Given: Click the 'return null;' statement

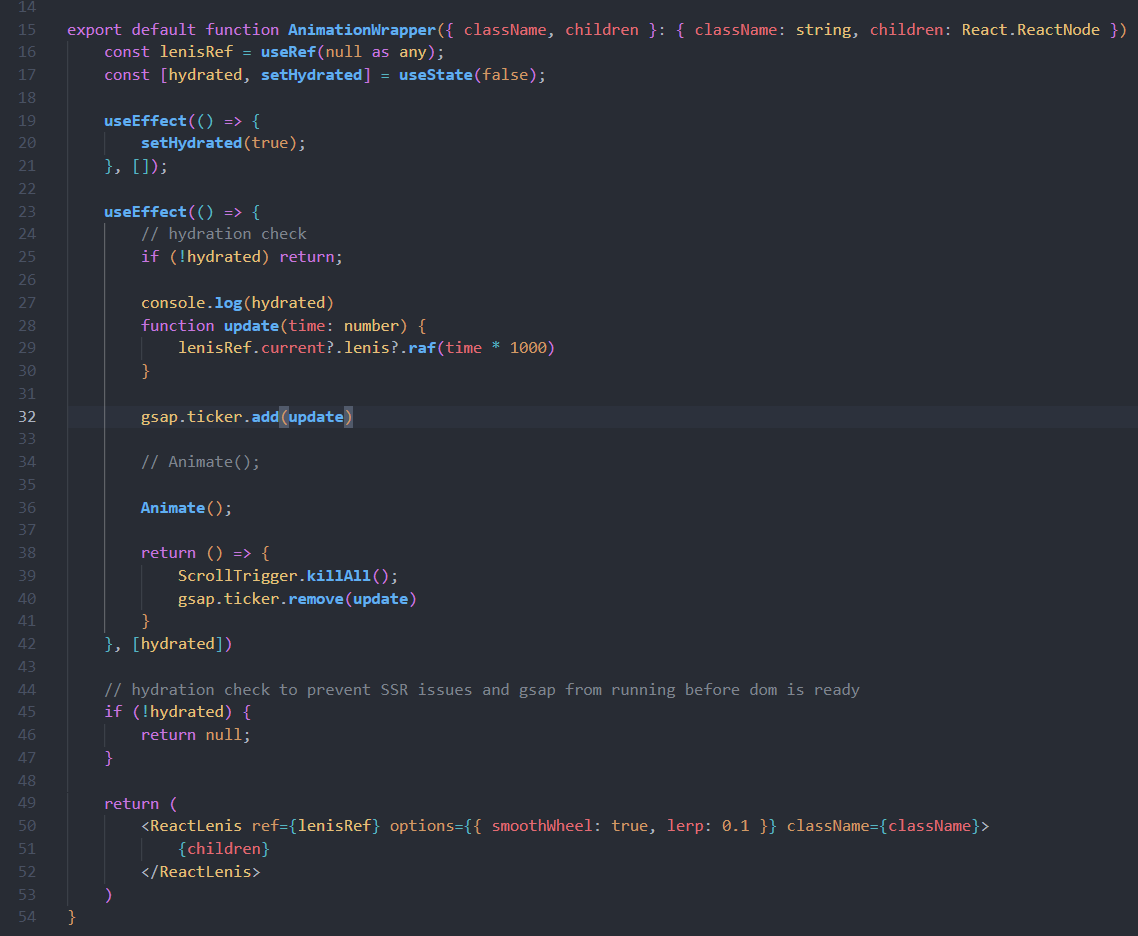Looking at the screenshot, I should pos(196,735).
